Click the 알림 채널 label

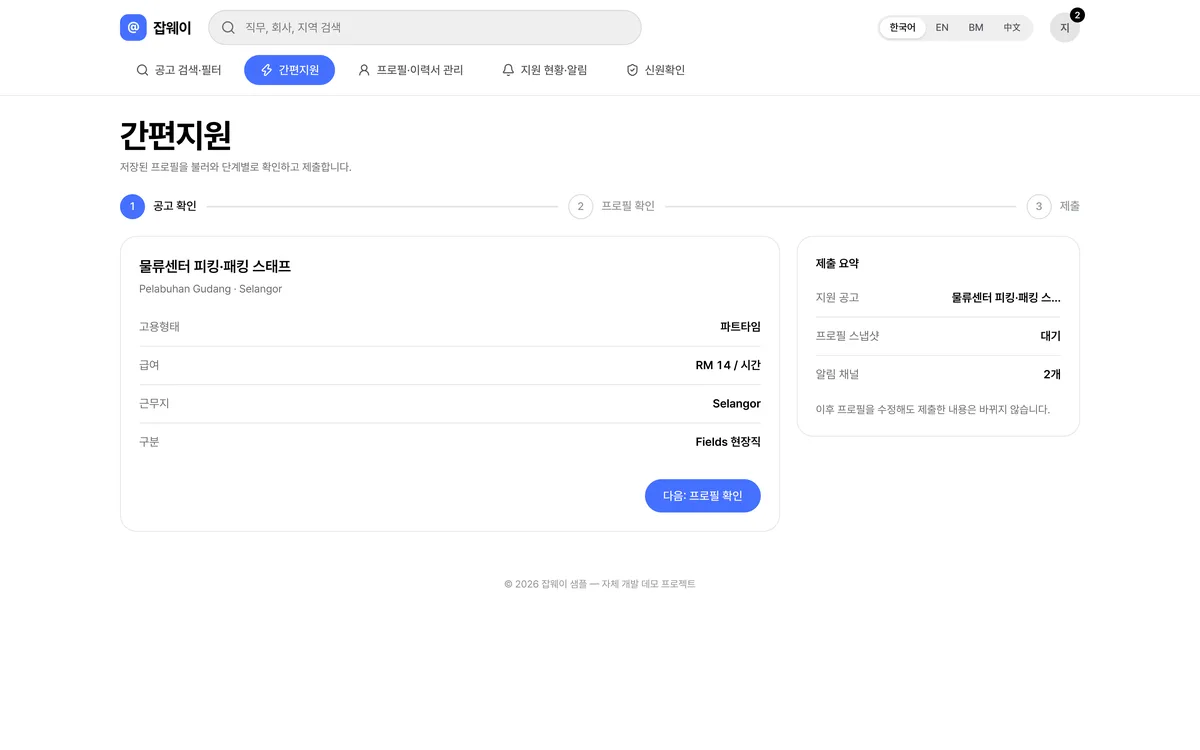tap(837, 374)
